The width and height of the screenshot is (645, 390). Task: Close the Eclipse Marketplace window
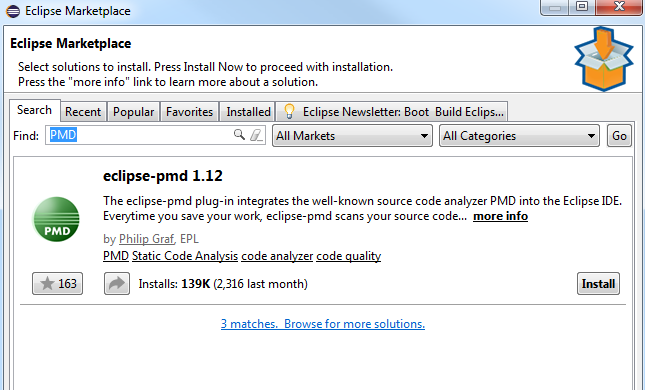619,7
